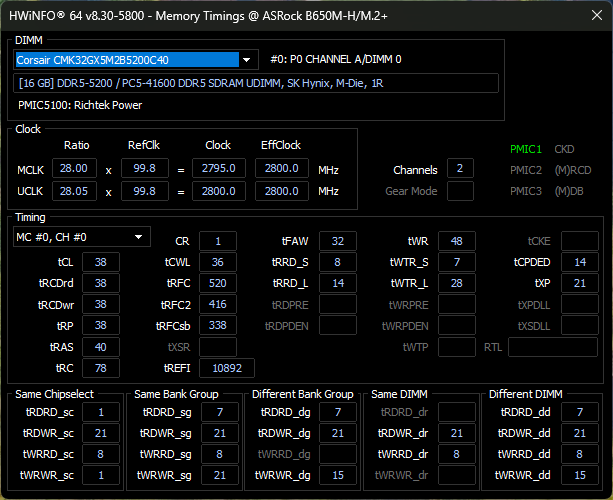
Task: Click the tCWL value 36
Action: pyautogui.click(x=218, y=262)
